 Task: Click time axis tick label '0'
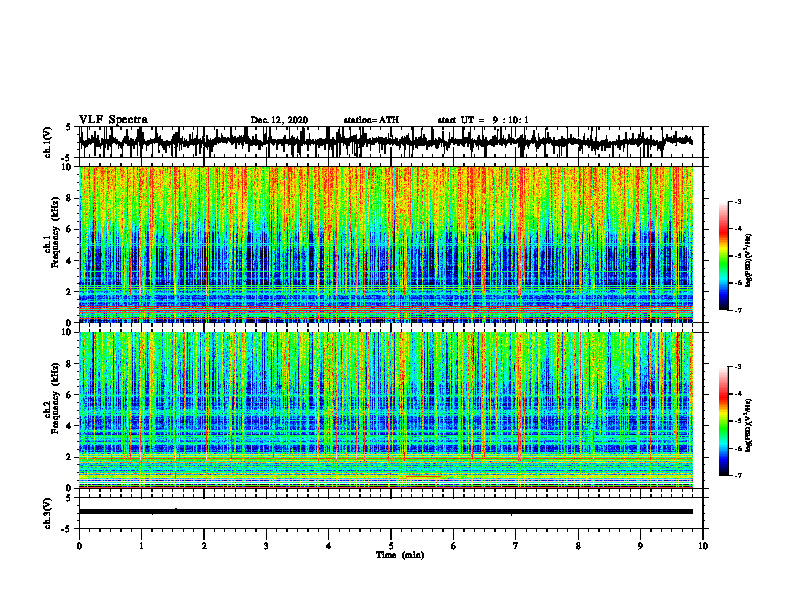[79, 546]
